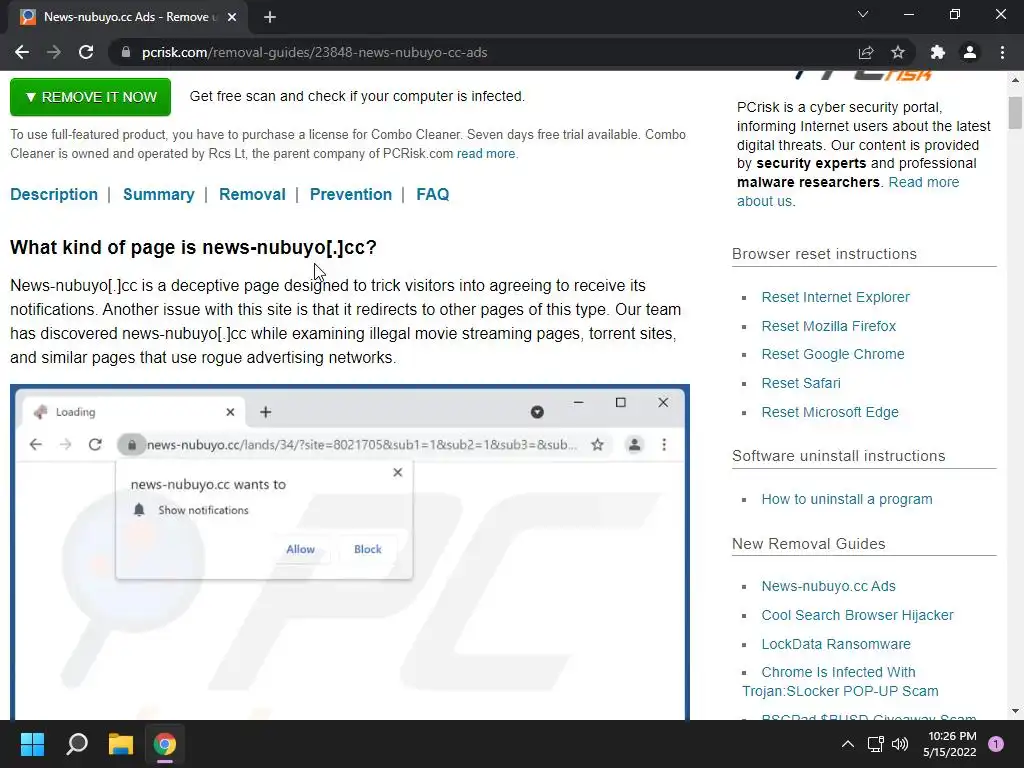The image size is (1024, 768).
Task: Open a new browser tab
Action: tap(270, 17)
